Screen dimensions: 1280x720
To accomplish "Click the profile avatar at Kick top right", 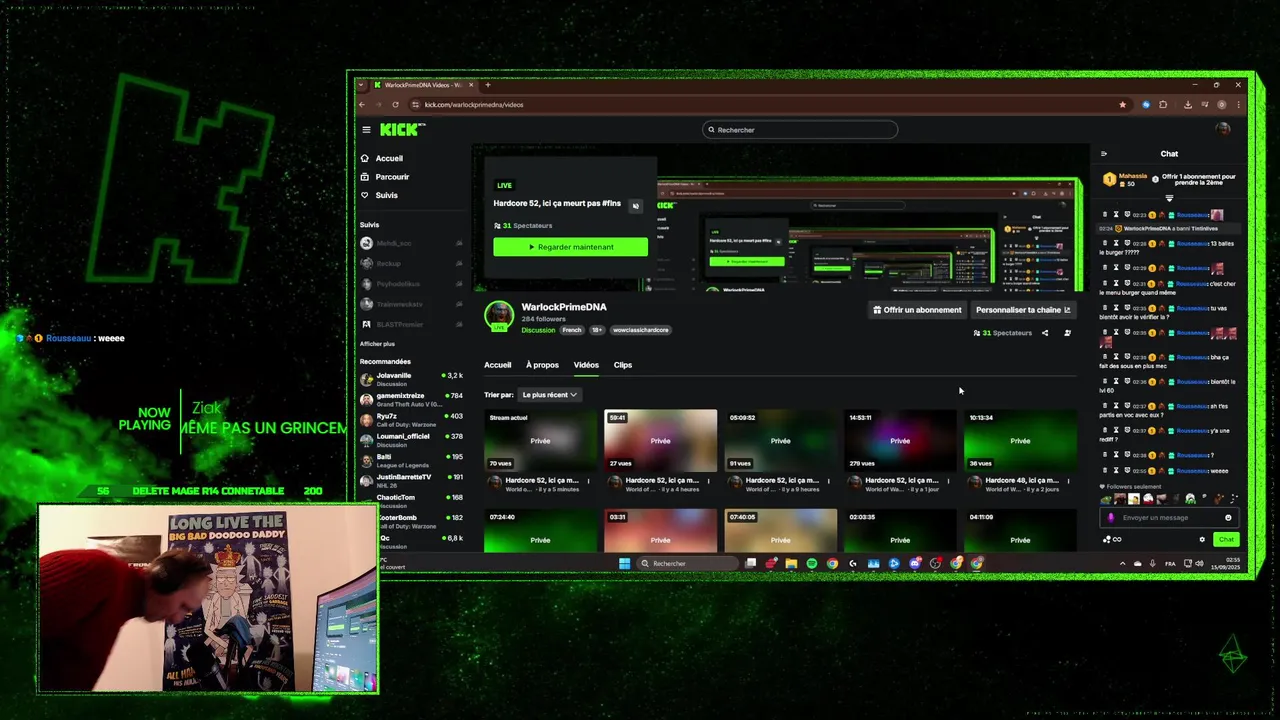I will [x=1222, y=129].
